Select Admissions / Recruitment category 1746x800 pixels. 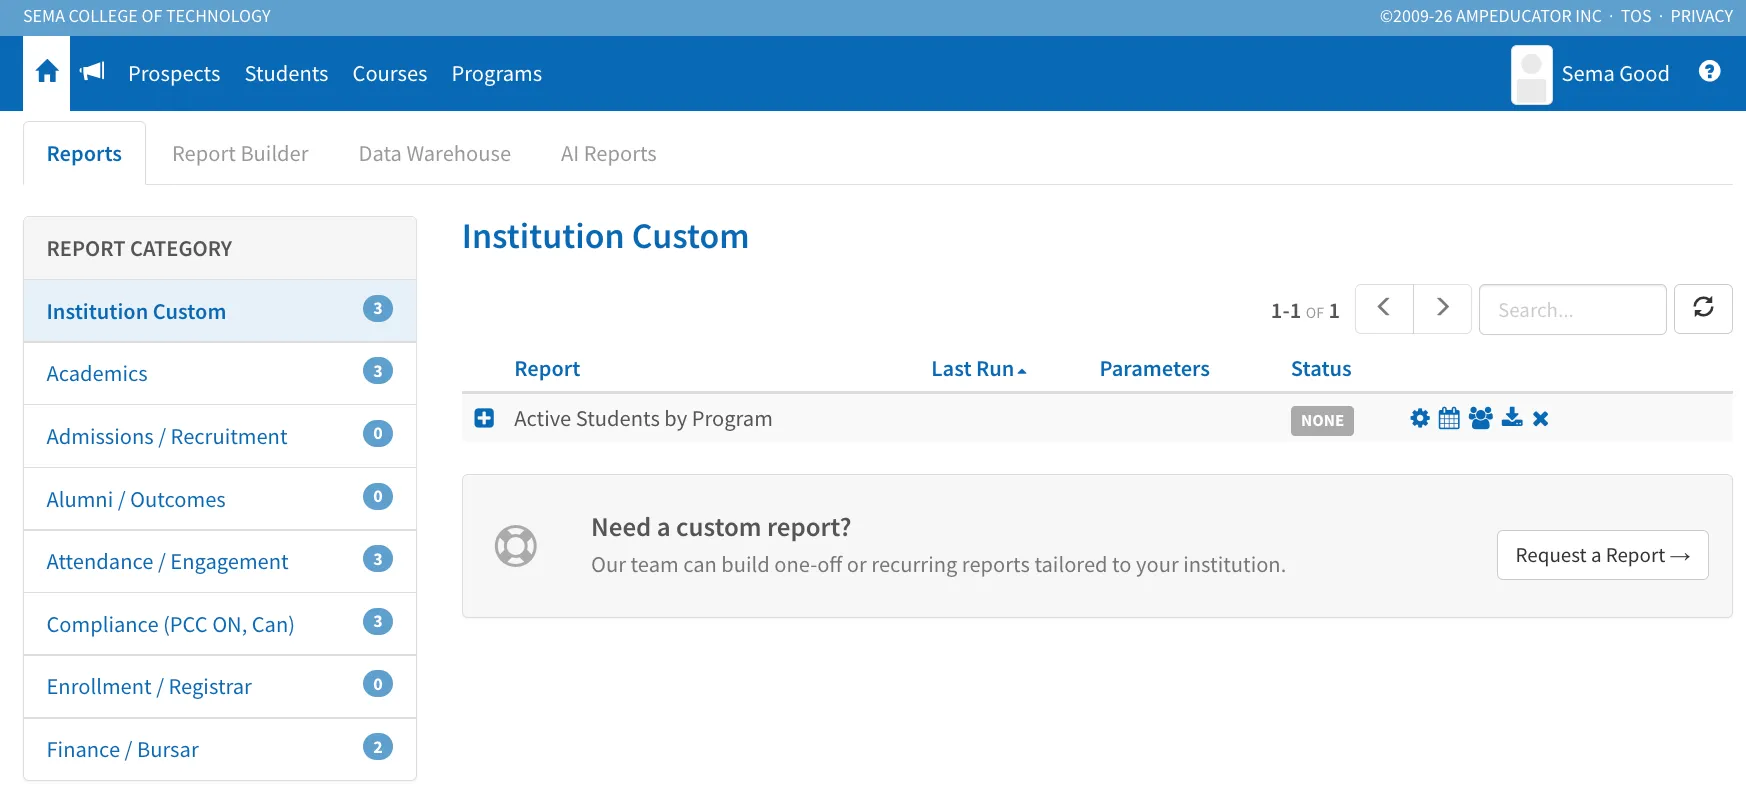[x=220, y=436]
